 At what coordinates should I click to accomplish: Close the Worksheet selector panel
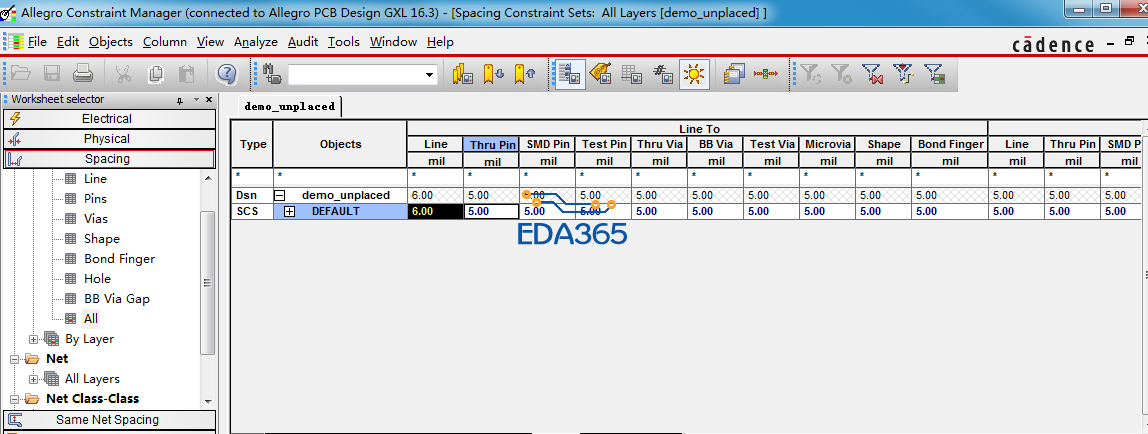pyautogui.click(x=209, y=100)
